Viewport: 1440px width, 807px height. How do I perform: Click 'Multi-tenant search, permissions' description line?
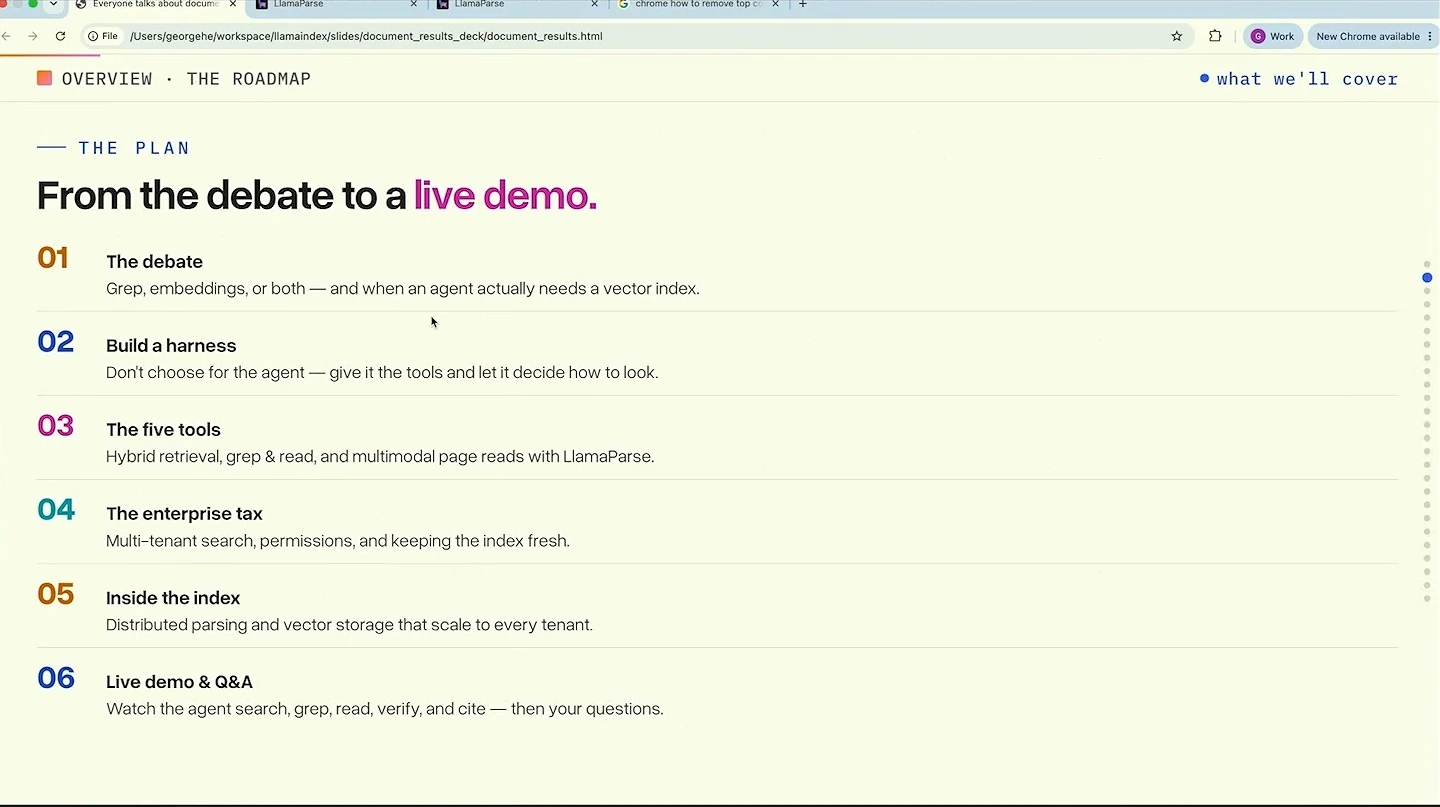pyautogui.click(x=338, y=541)
